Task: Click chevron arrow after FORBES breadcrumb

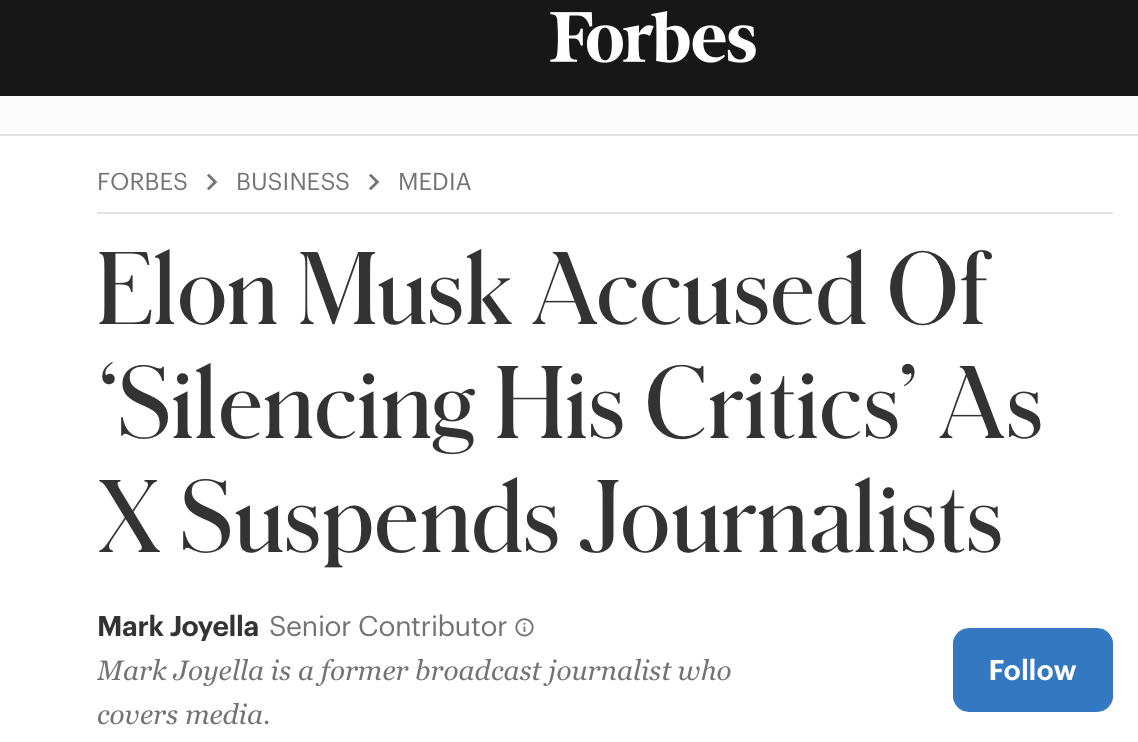Action: (212, 182)
